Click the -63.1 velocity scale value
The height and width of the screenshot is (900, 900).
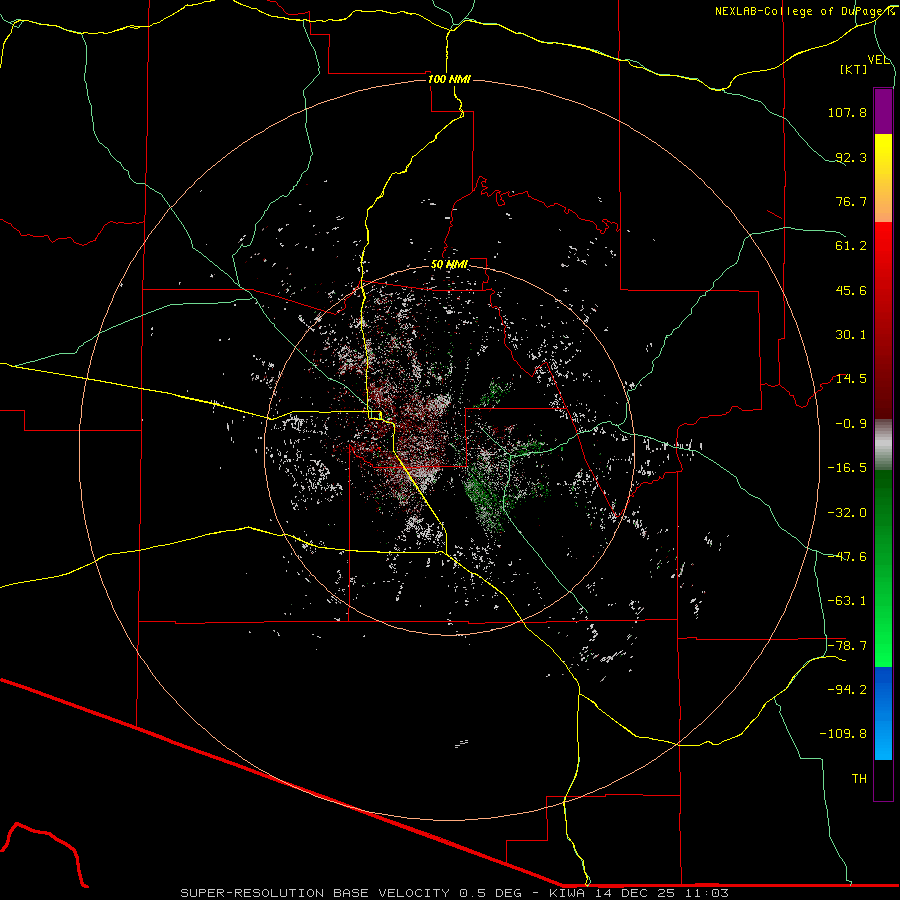coord(847,601)
